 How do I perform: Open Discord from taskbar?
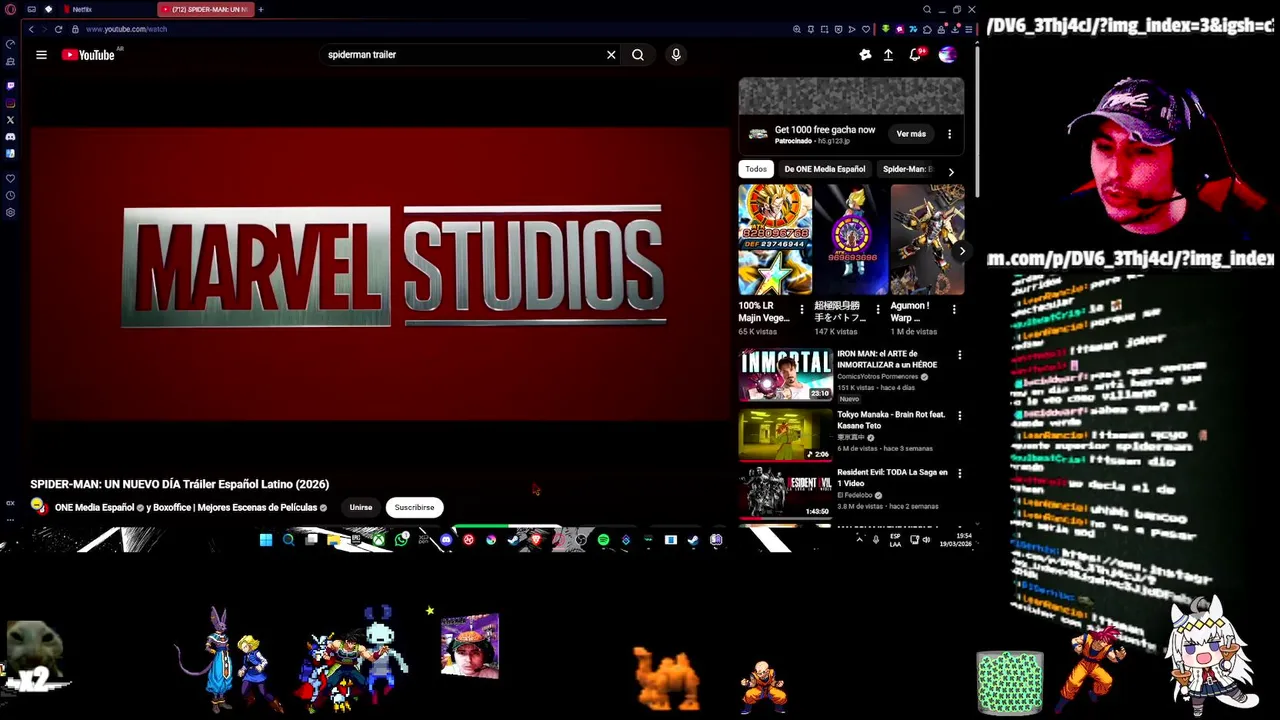point(446,540)
